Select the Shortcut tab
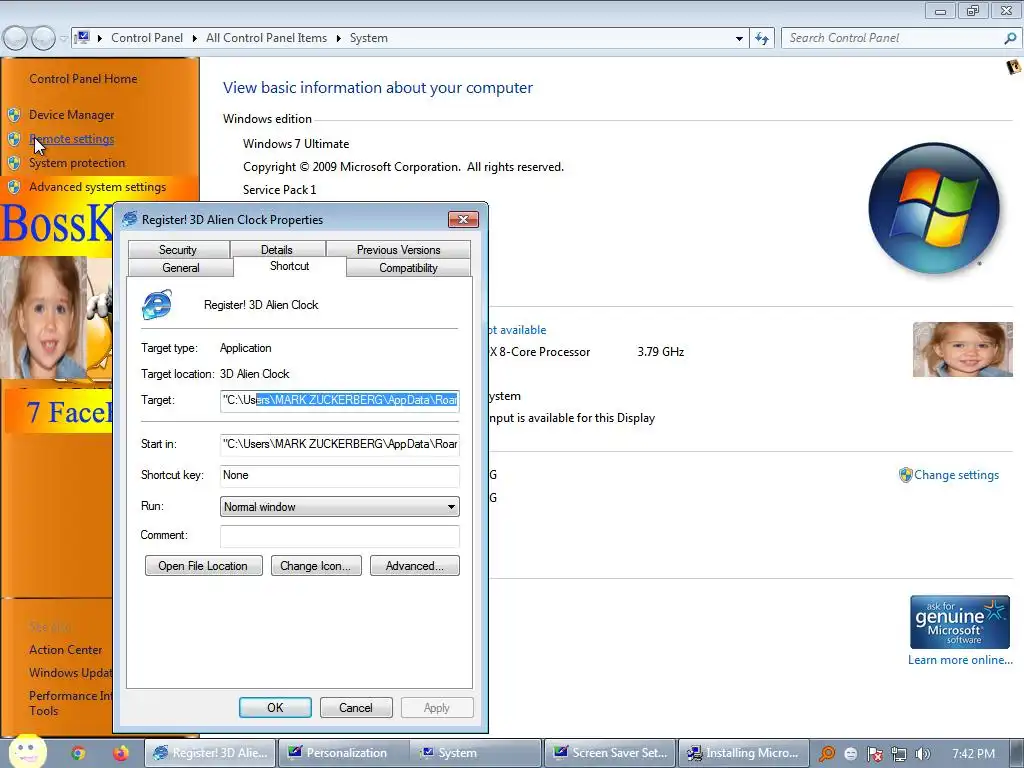This screenshot has height=768, width=1024. pos(289,266)
